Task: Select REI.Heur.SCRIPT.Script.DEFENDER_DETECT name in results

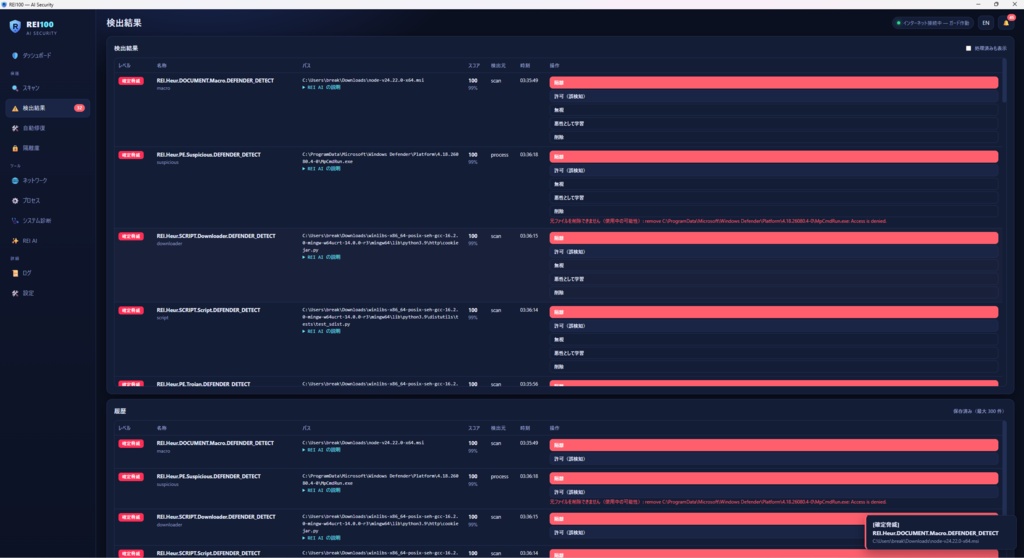Action: point(208,310)
